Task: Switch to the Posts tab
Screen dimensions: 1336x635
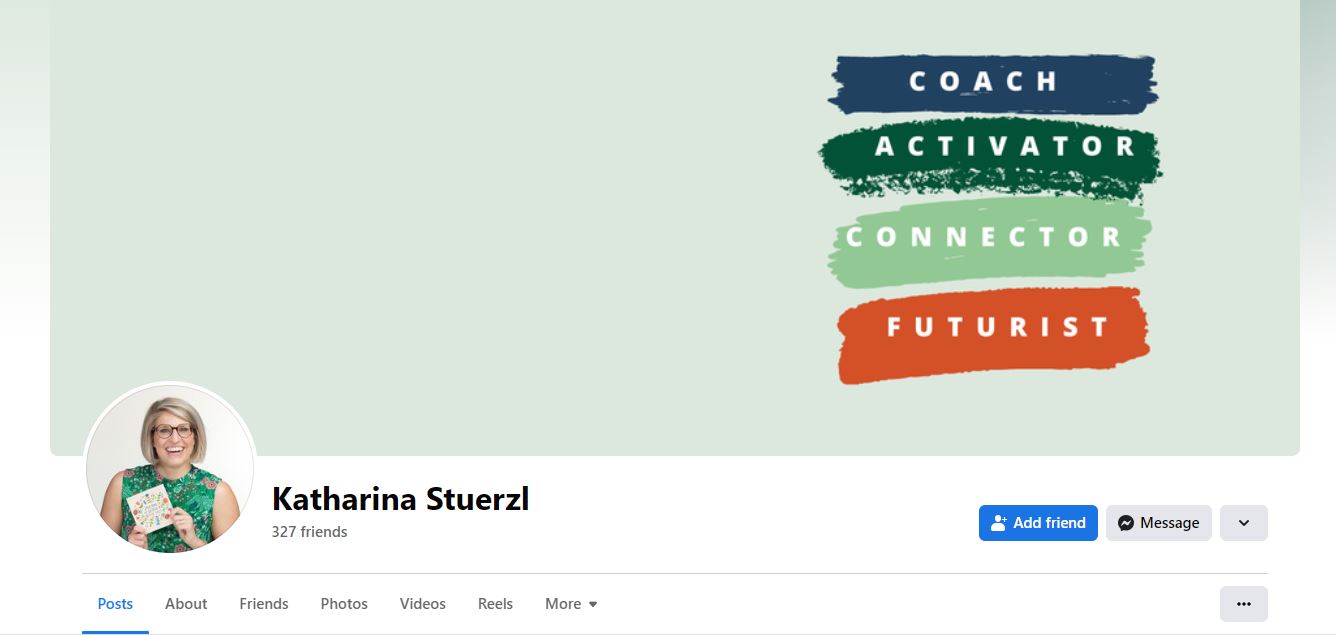Action: tap(115, 604)
